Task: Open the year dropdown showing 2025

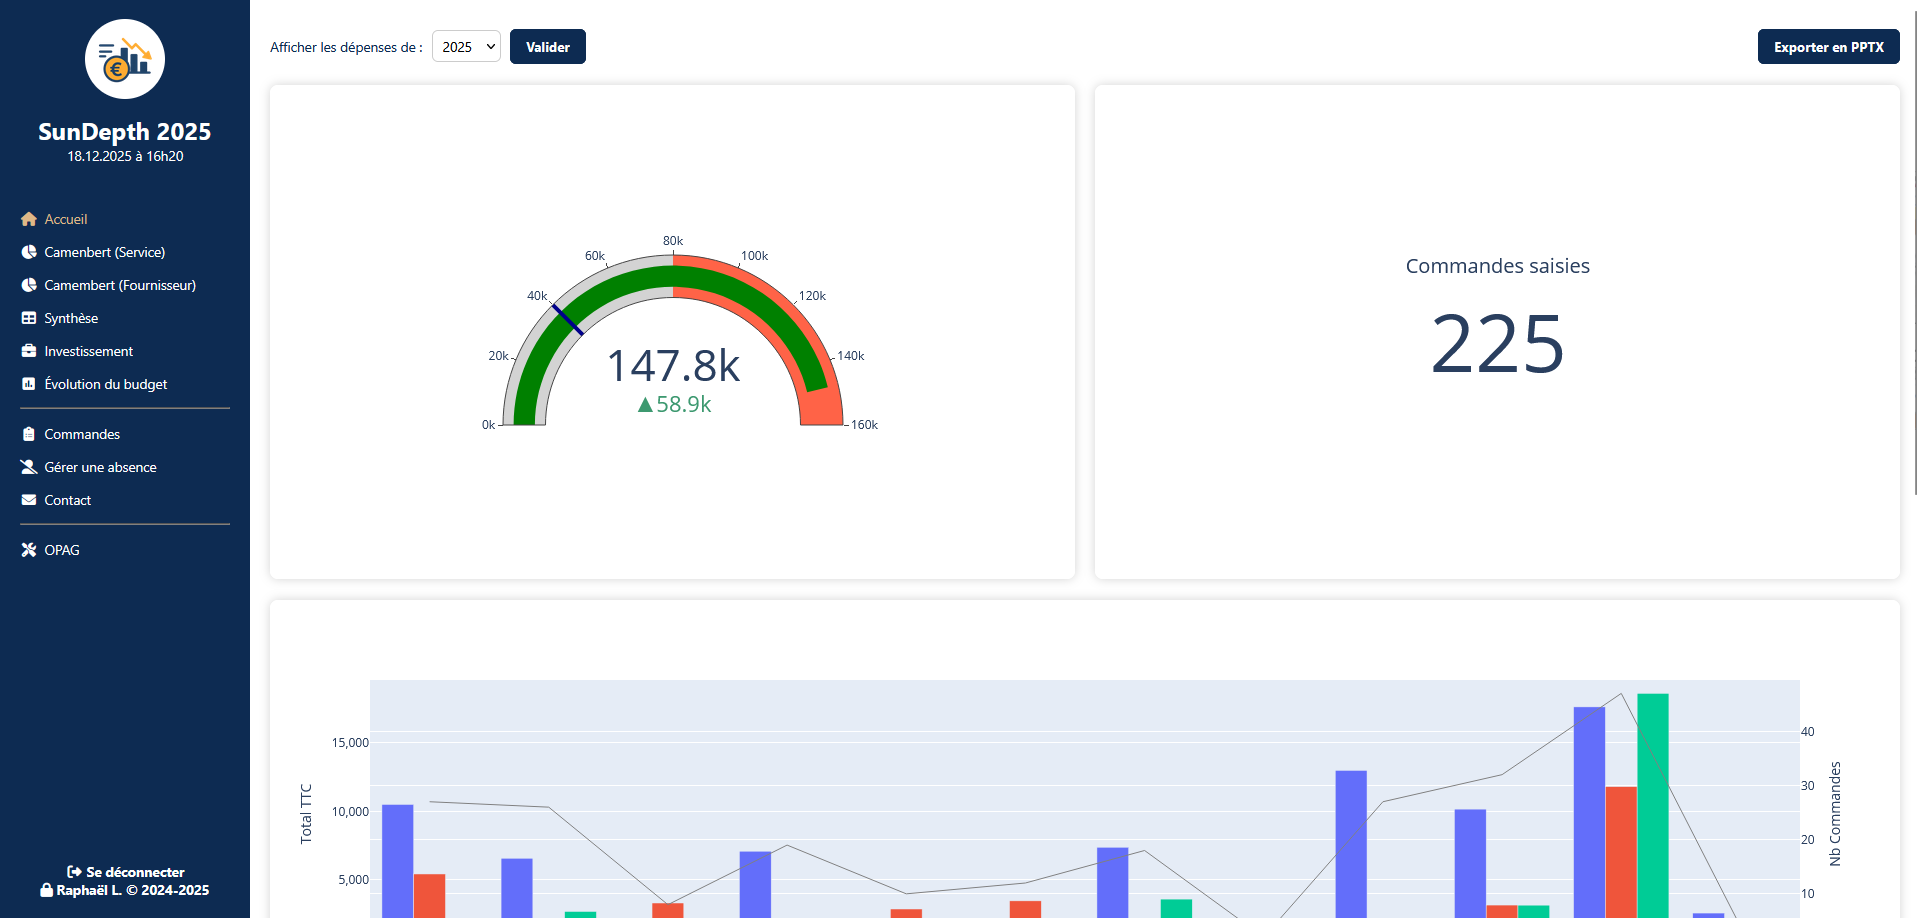Action: click(466, 47)
